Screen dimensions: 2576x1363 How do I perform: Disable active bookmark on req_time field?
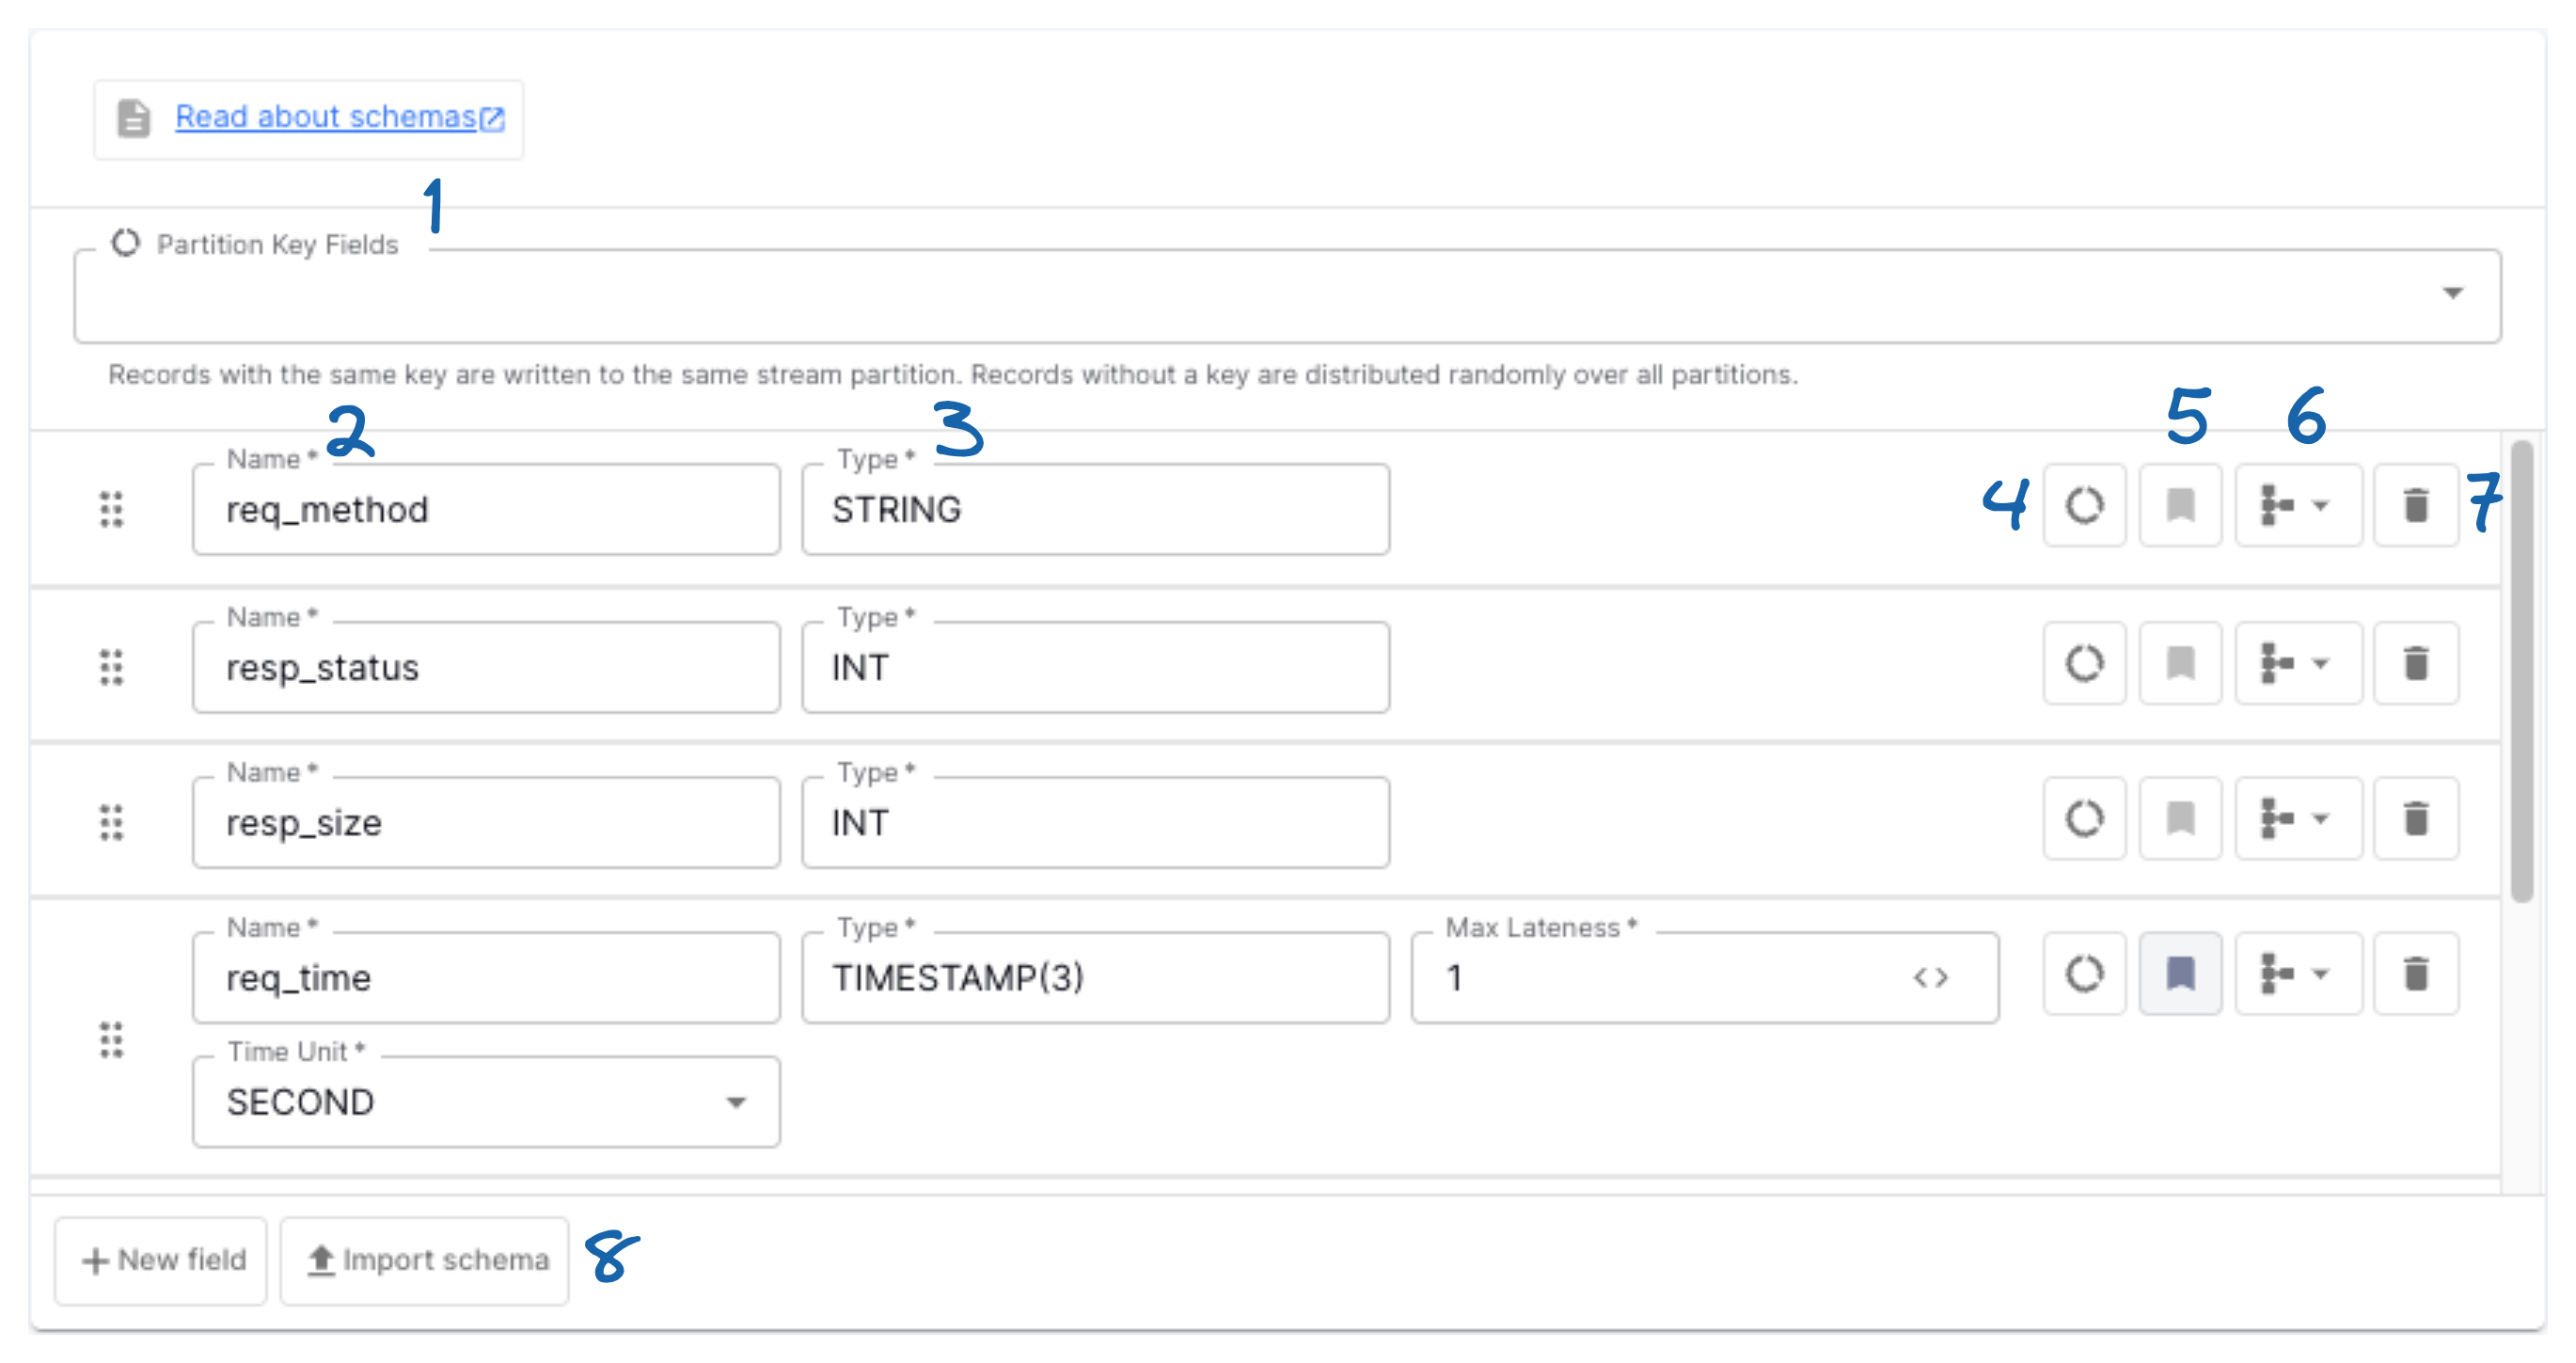pos(2180,974)
